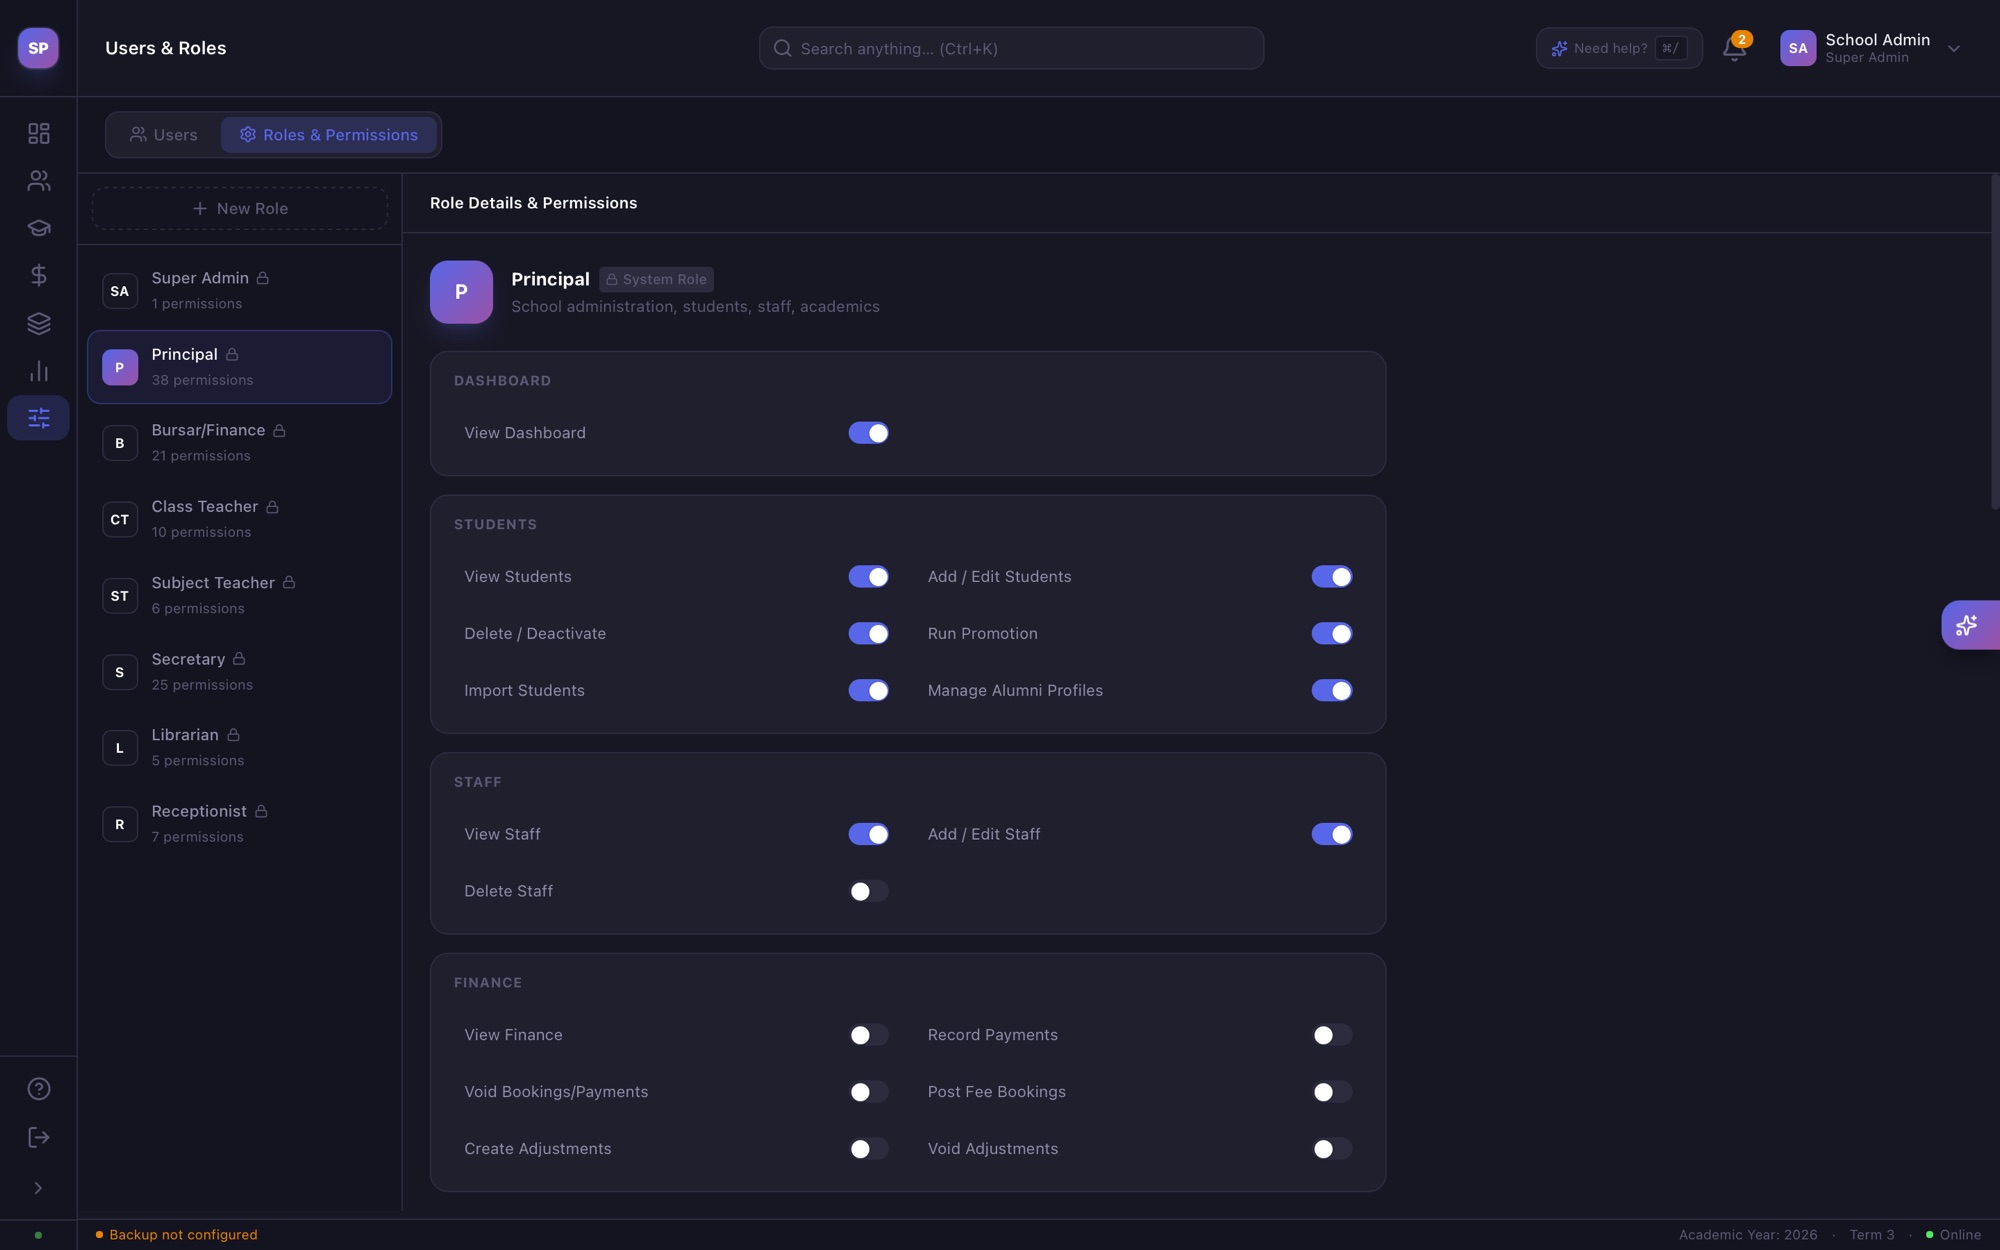The height and width of the screenshot is (1250, 2000).
Task: Click the page scrollbar thumb
Action: click(x=1995, y=341)
